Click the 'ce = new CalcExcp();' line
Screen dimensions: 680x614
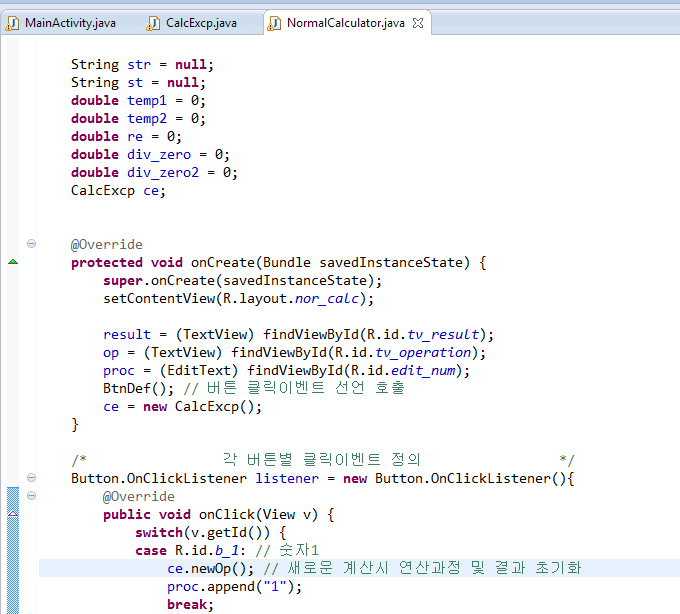tap(183, 406)
